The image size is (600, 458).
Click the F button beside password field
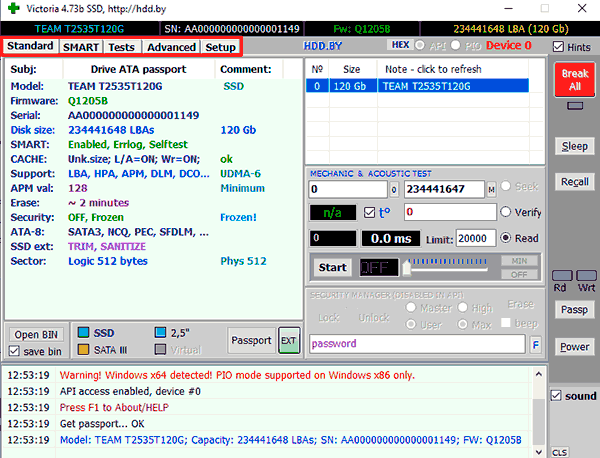pos(536,345)
